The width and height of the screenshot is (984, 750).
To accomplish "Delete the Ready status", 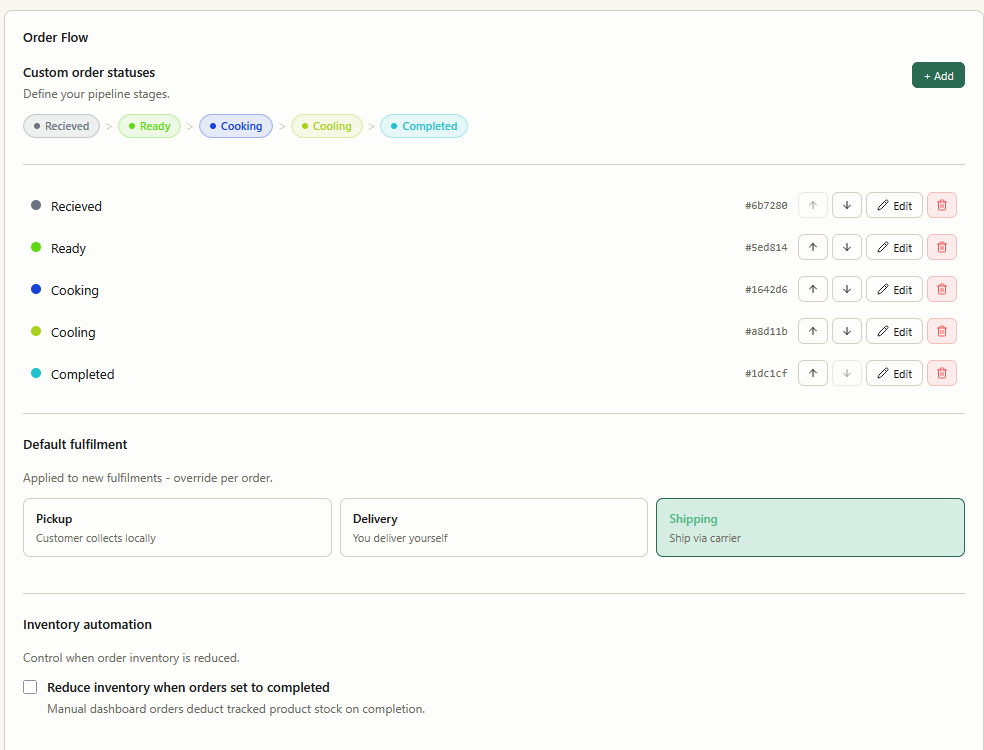I will pyautogui.click(x=941, y=247).
